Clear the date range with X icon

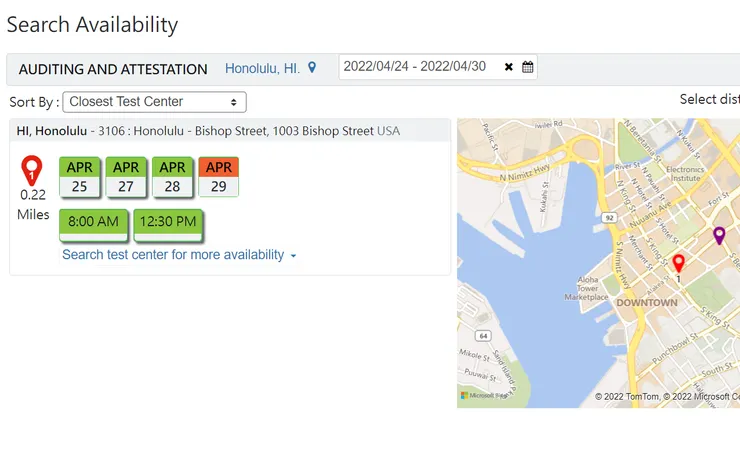[509, 67]
